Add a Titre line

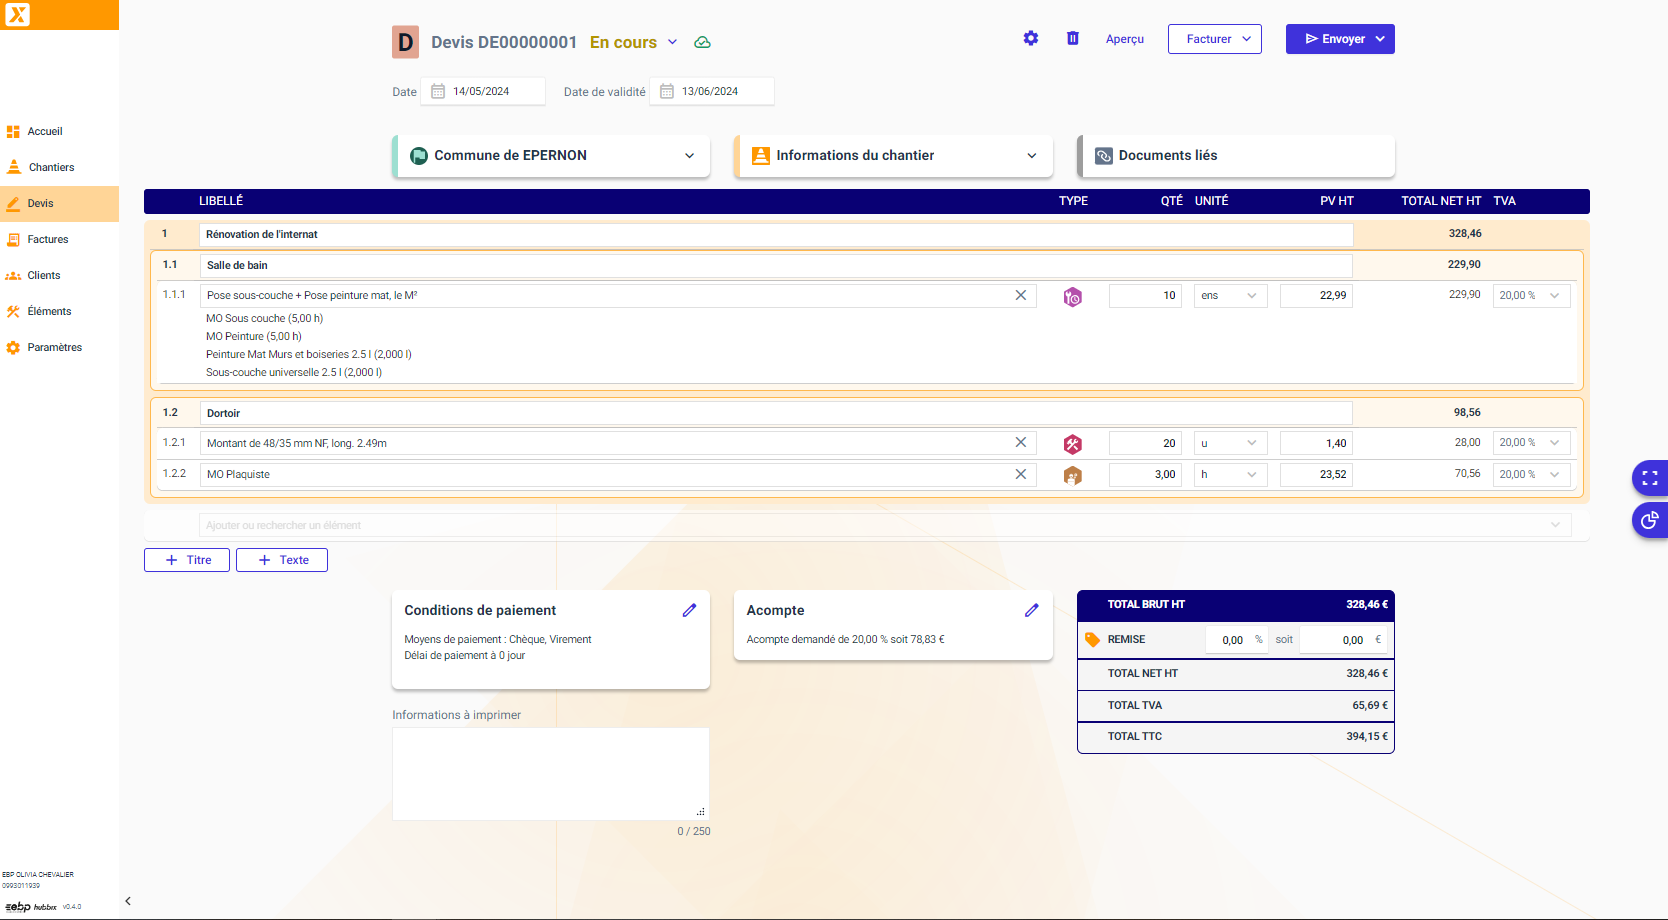click(187, 560)
